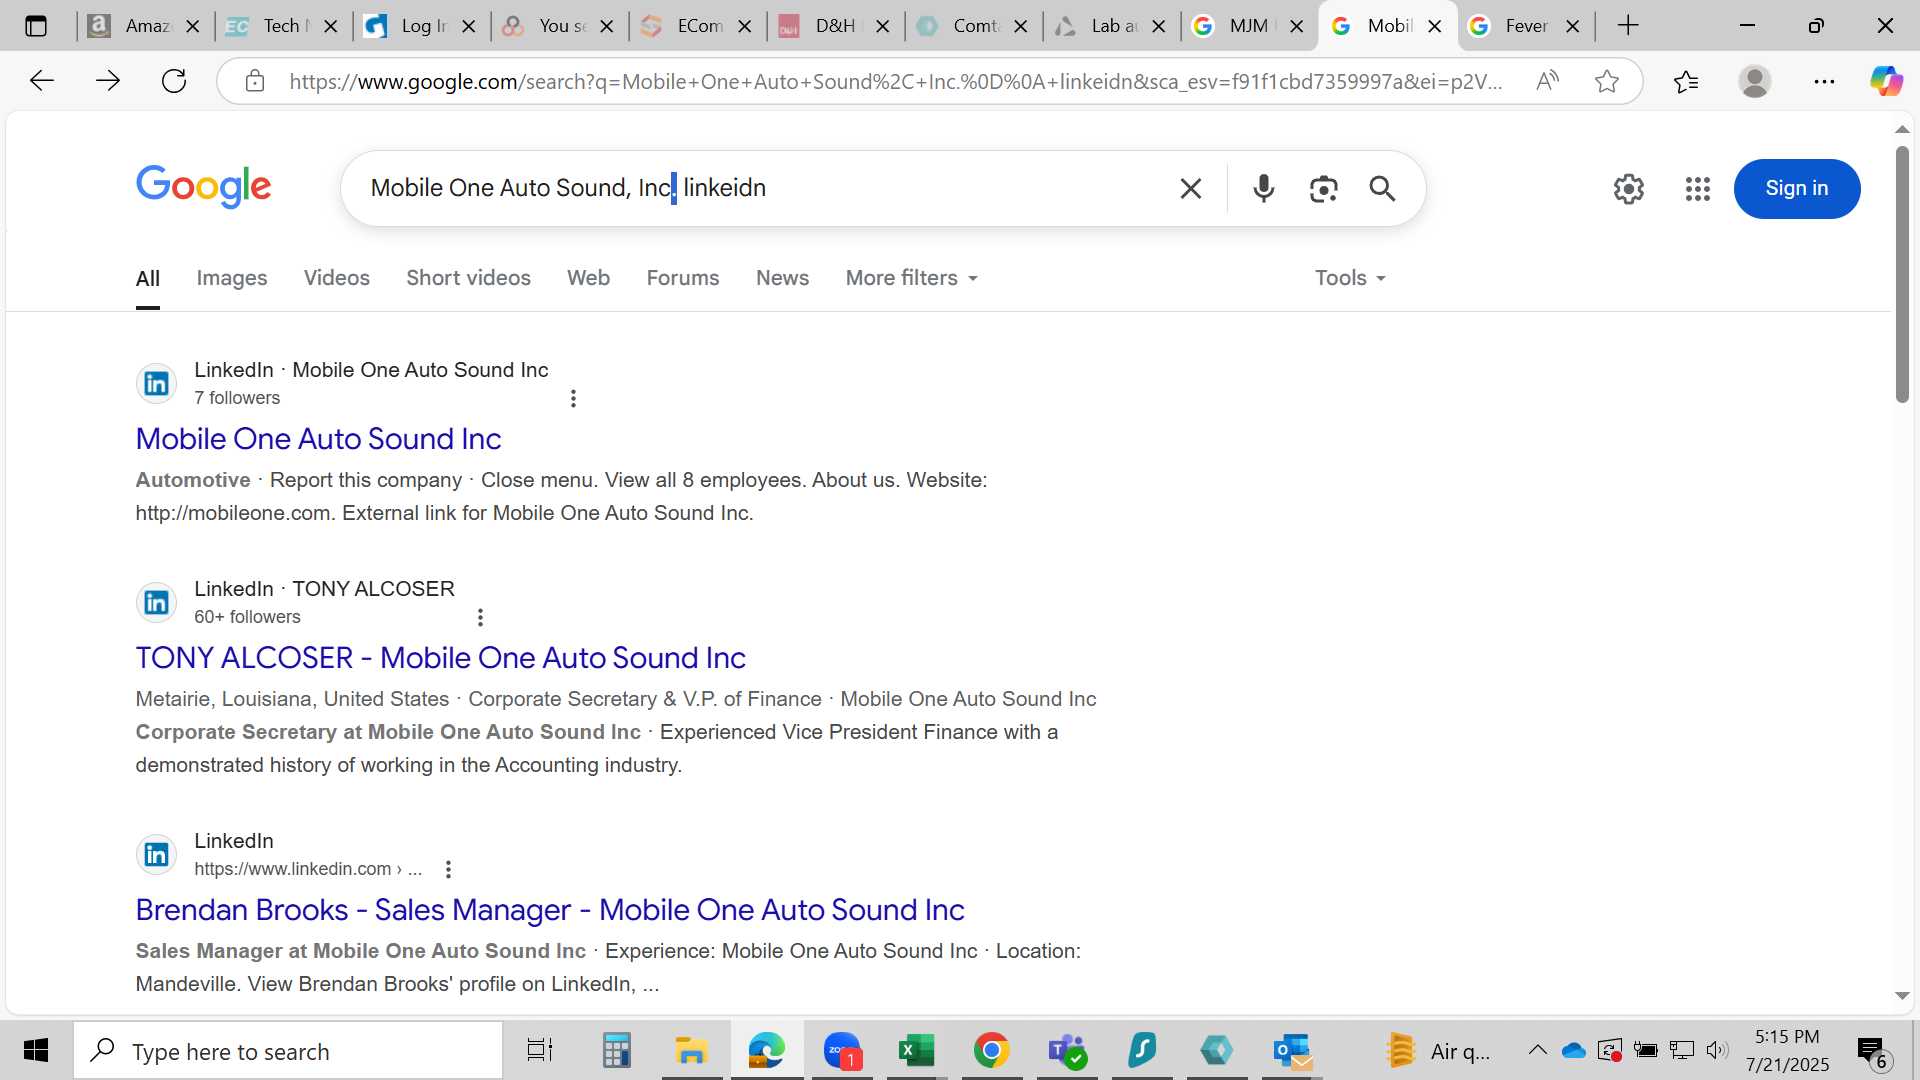Image resolution: width=1920 pixels, height=1080 pixels.
Task: Open options for Brendan Brooks result
Action: click(x=448, y=869)
